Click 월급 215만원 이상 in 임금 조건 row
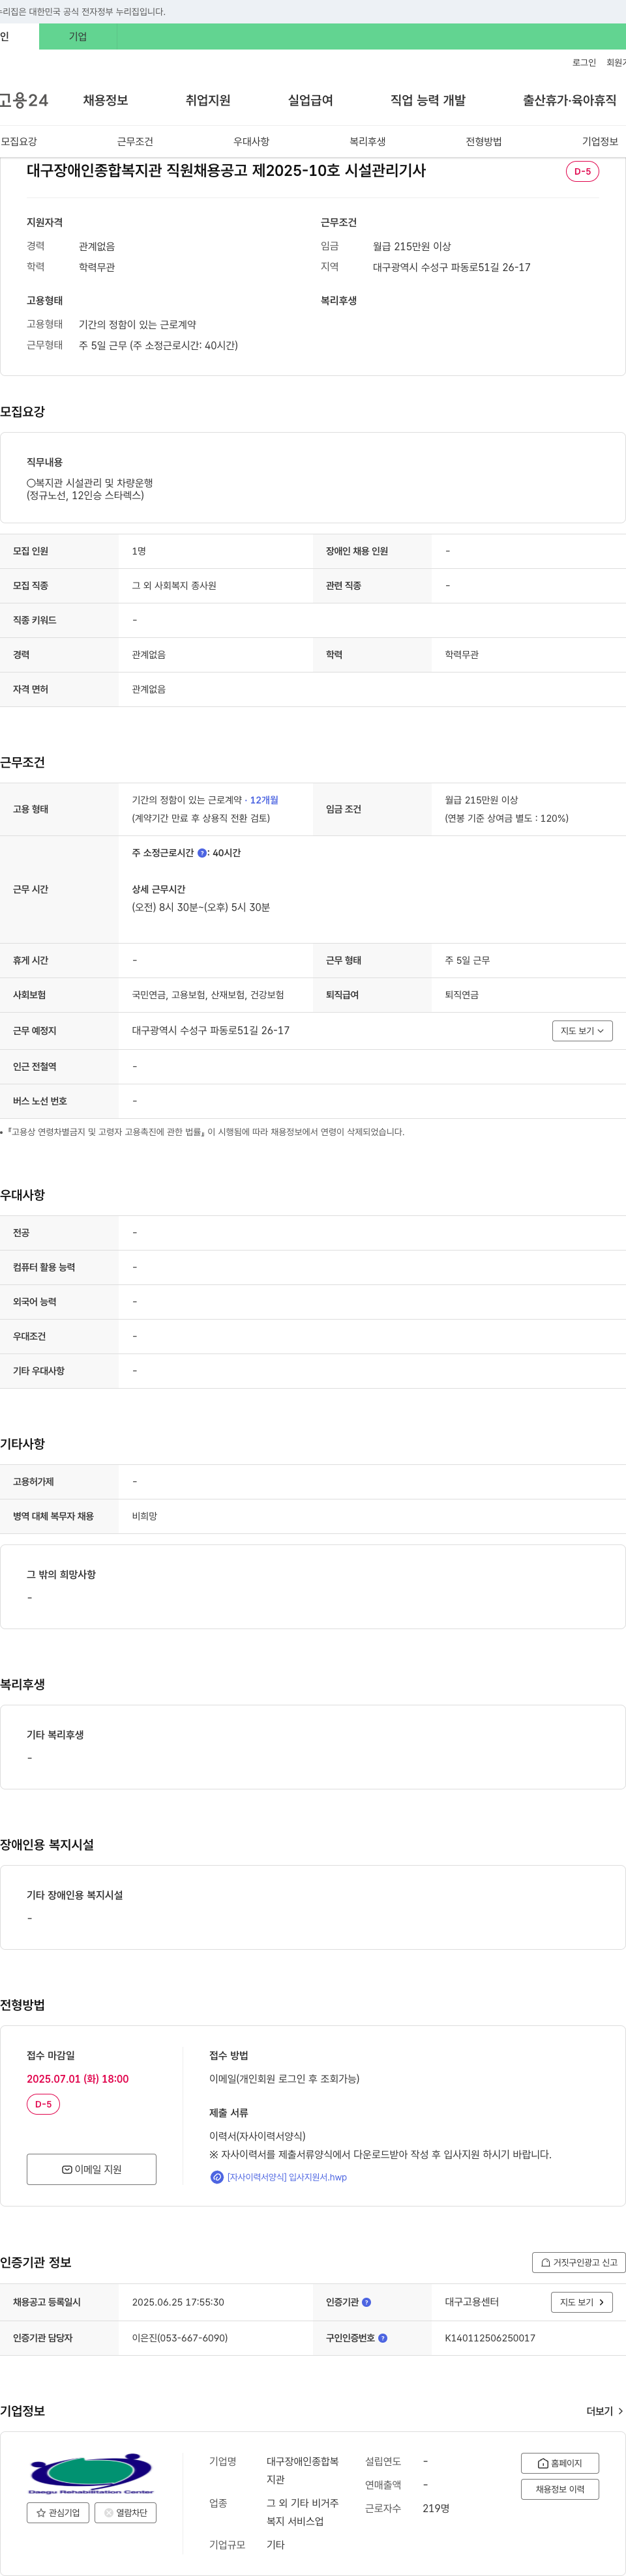This screenshot has height=2576, width=626. click(482, 800)
